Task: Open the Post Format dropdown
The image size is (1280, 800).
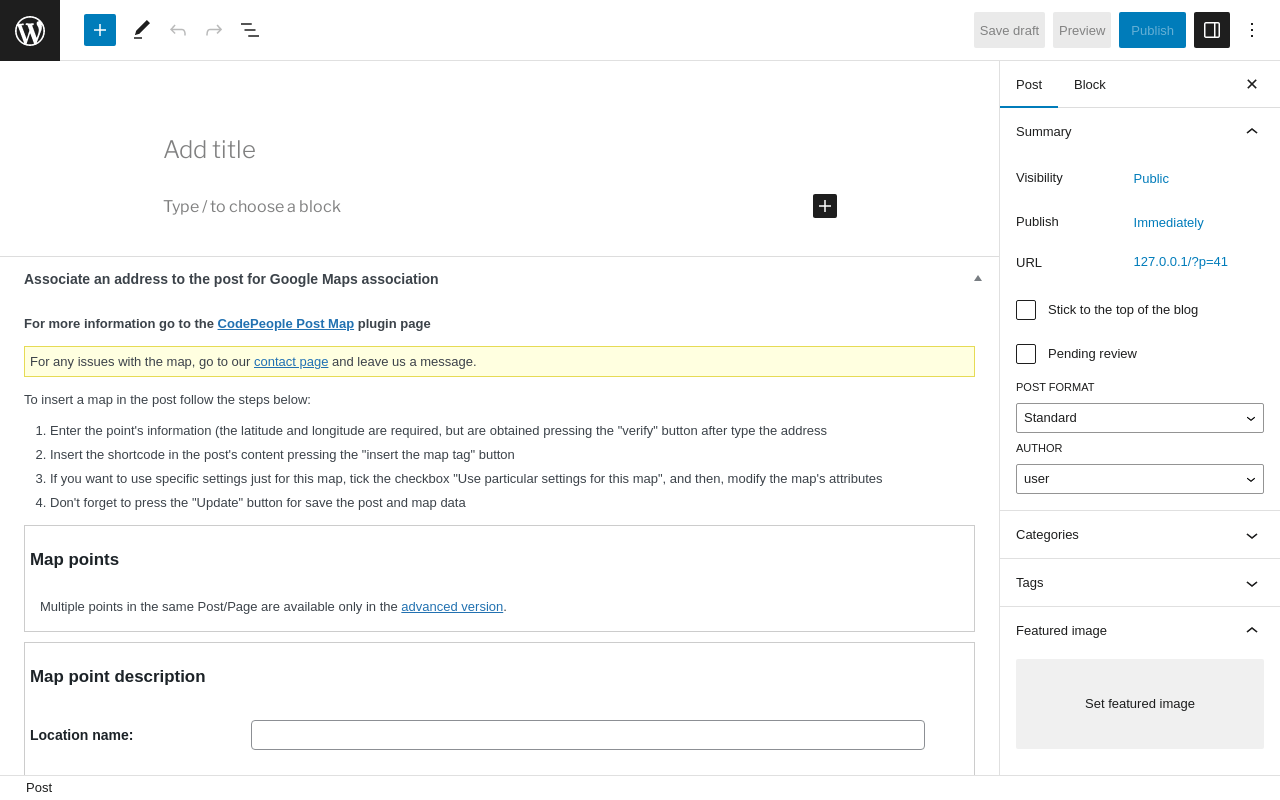Action: point(1140,418)
